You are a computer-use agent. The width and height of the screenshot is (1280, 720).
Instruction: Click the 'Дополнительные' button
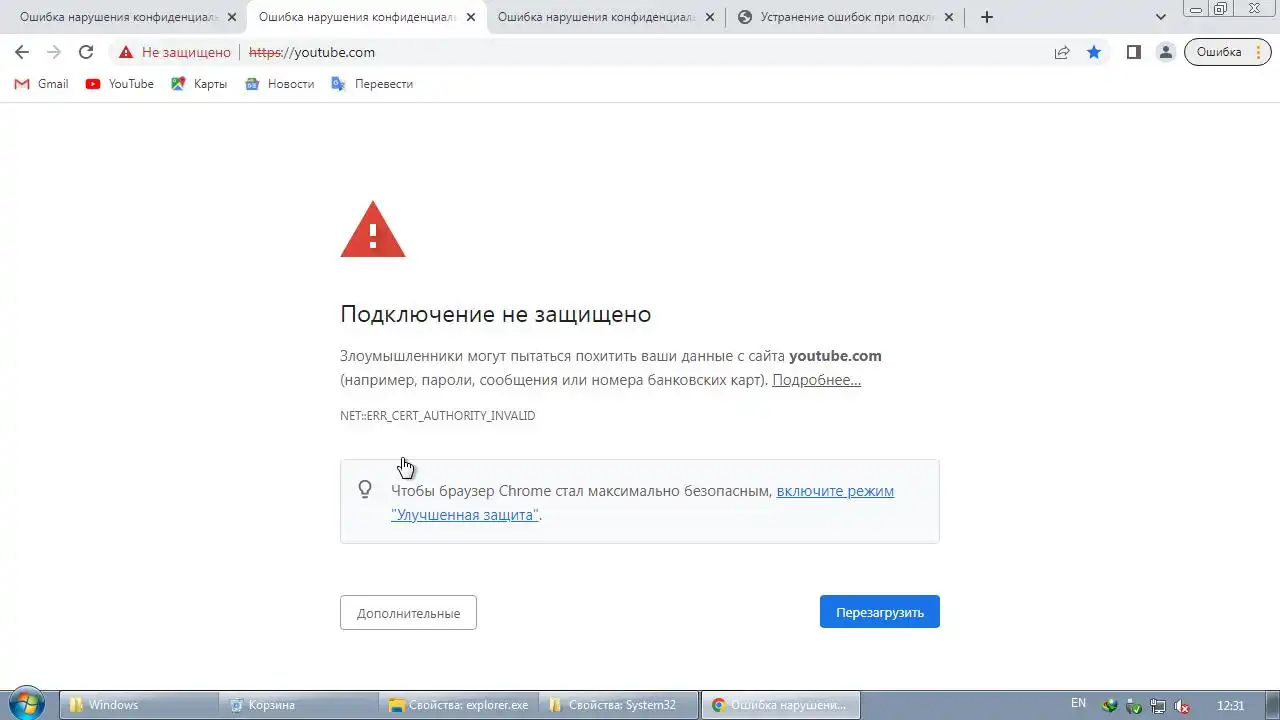[408, 613]
